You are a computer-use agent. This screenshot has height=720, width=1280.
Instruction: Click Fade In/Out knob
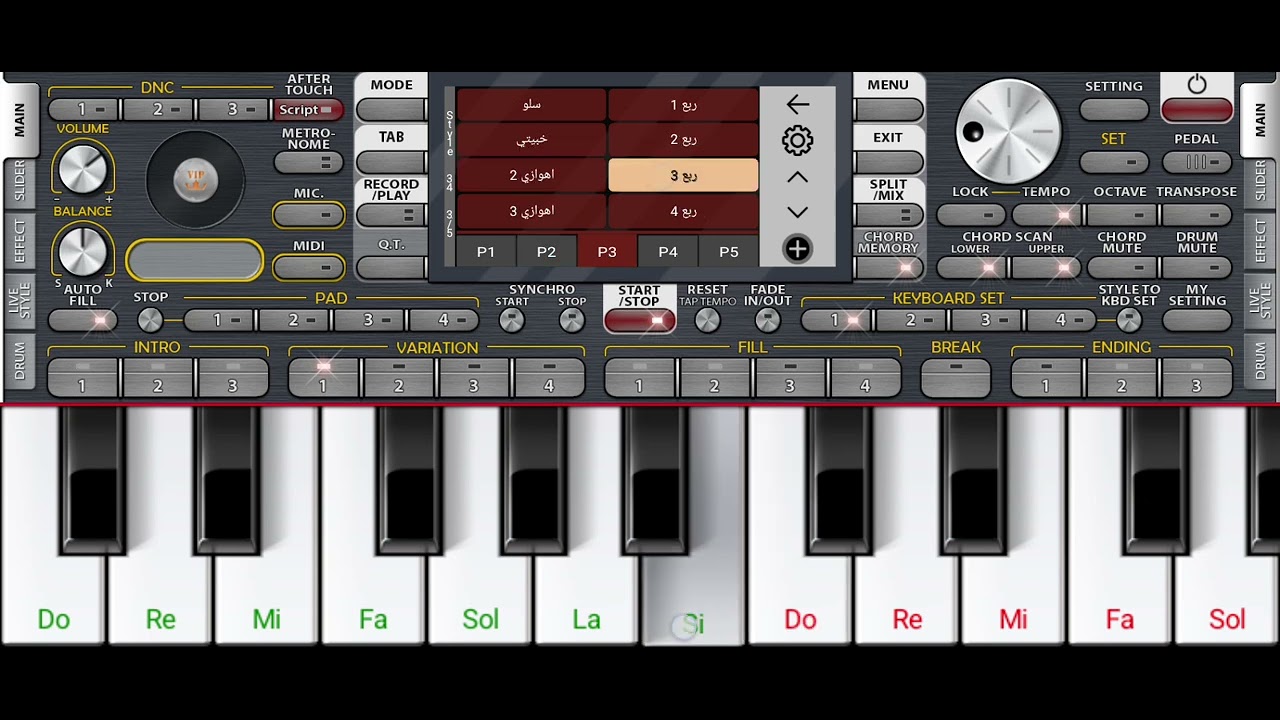[767, 320]
